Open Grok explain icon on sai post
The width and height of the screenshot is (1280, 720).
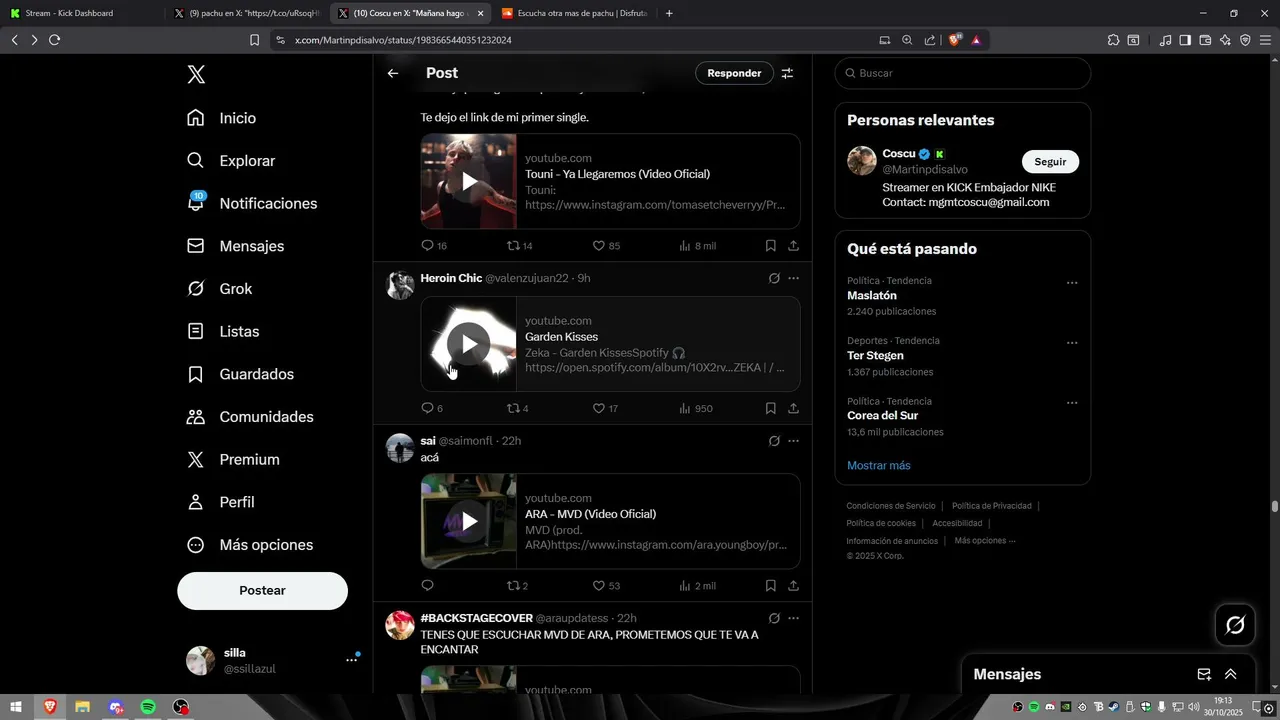coord(774,441)
